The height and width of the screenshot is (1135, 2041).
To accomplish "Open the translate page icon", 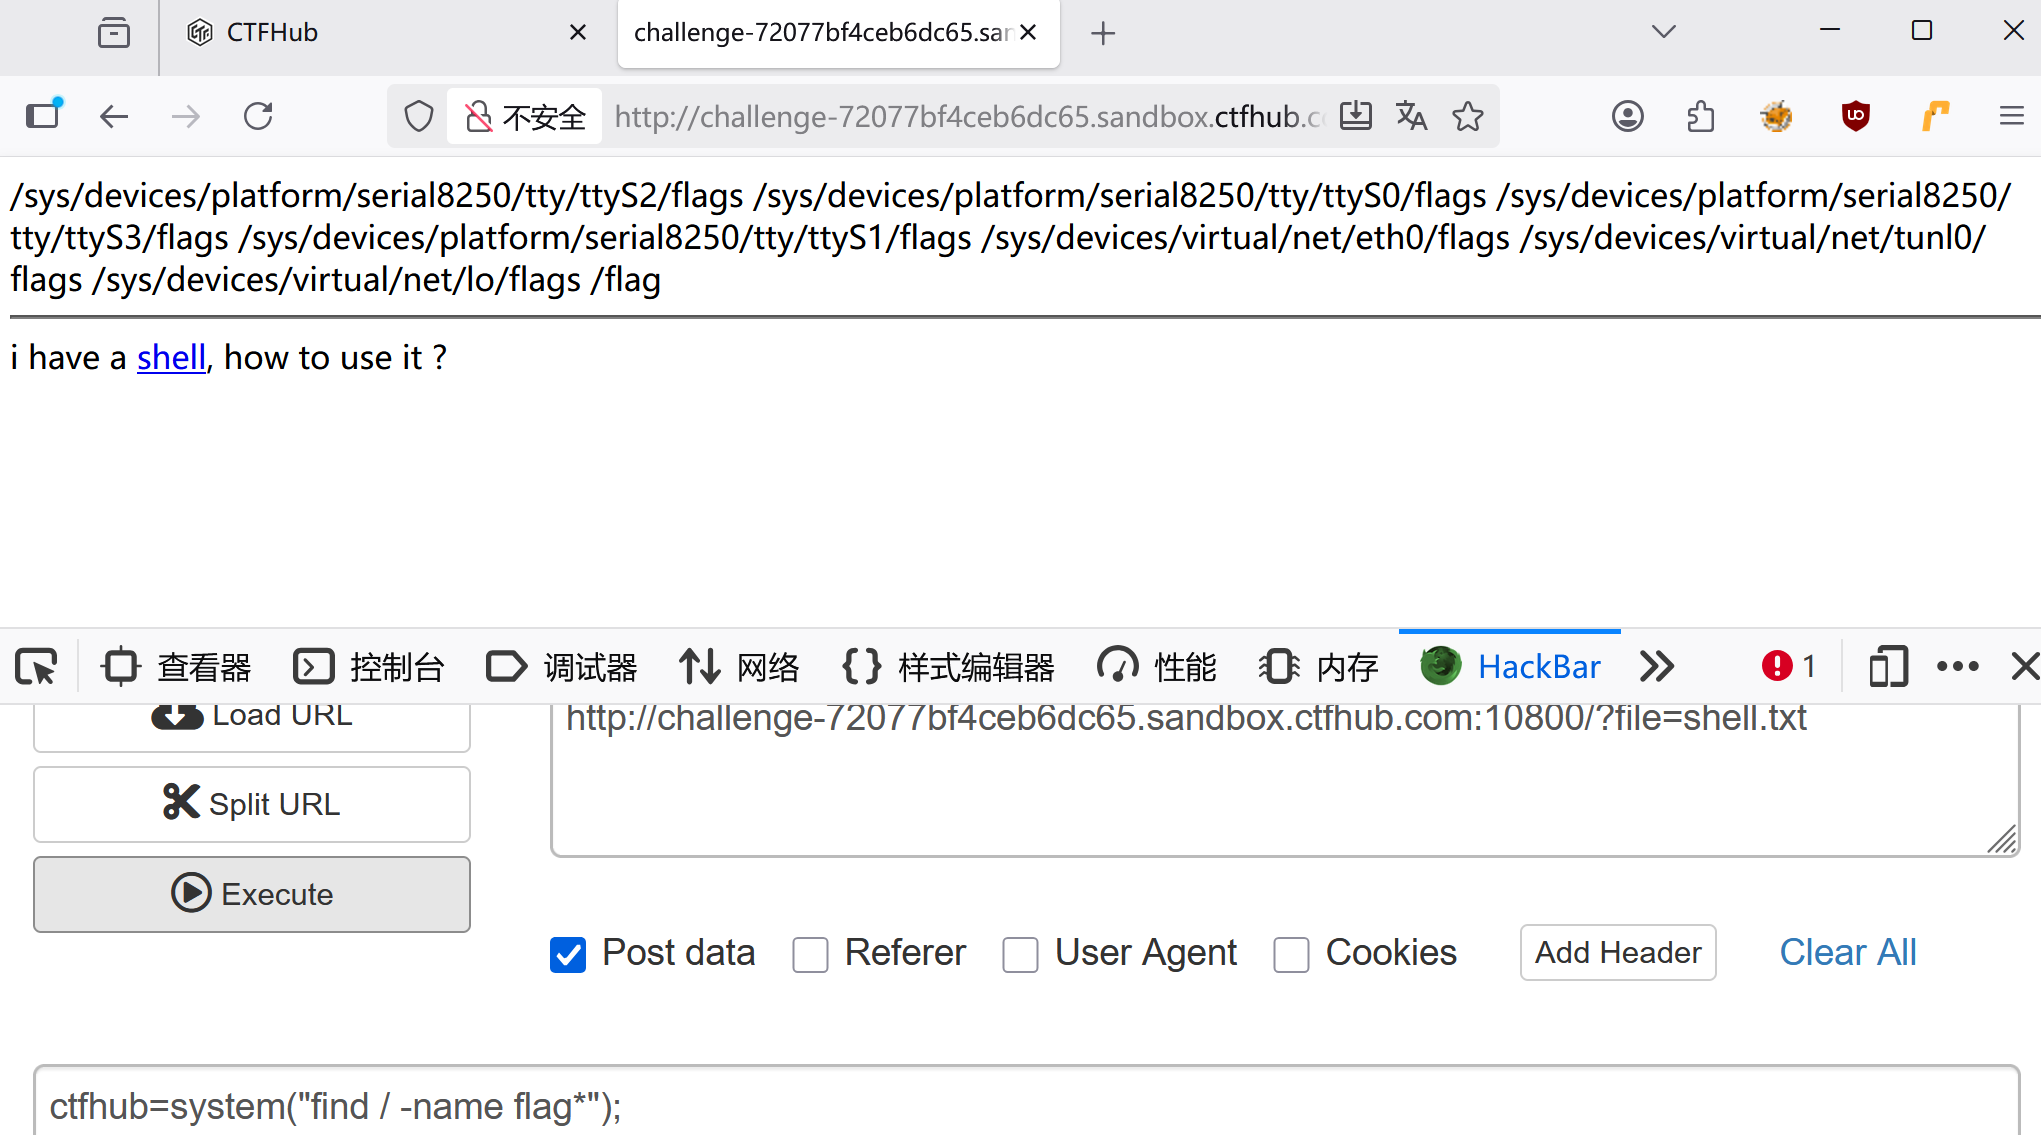I will point(1411,117).
